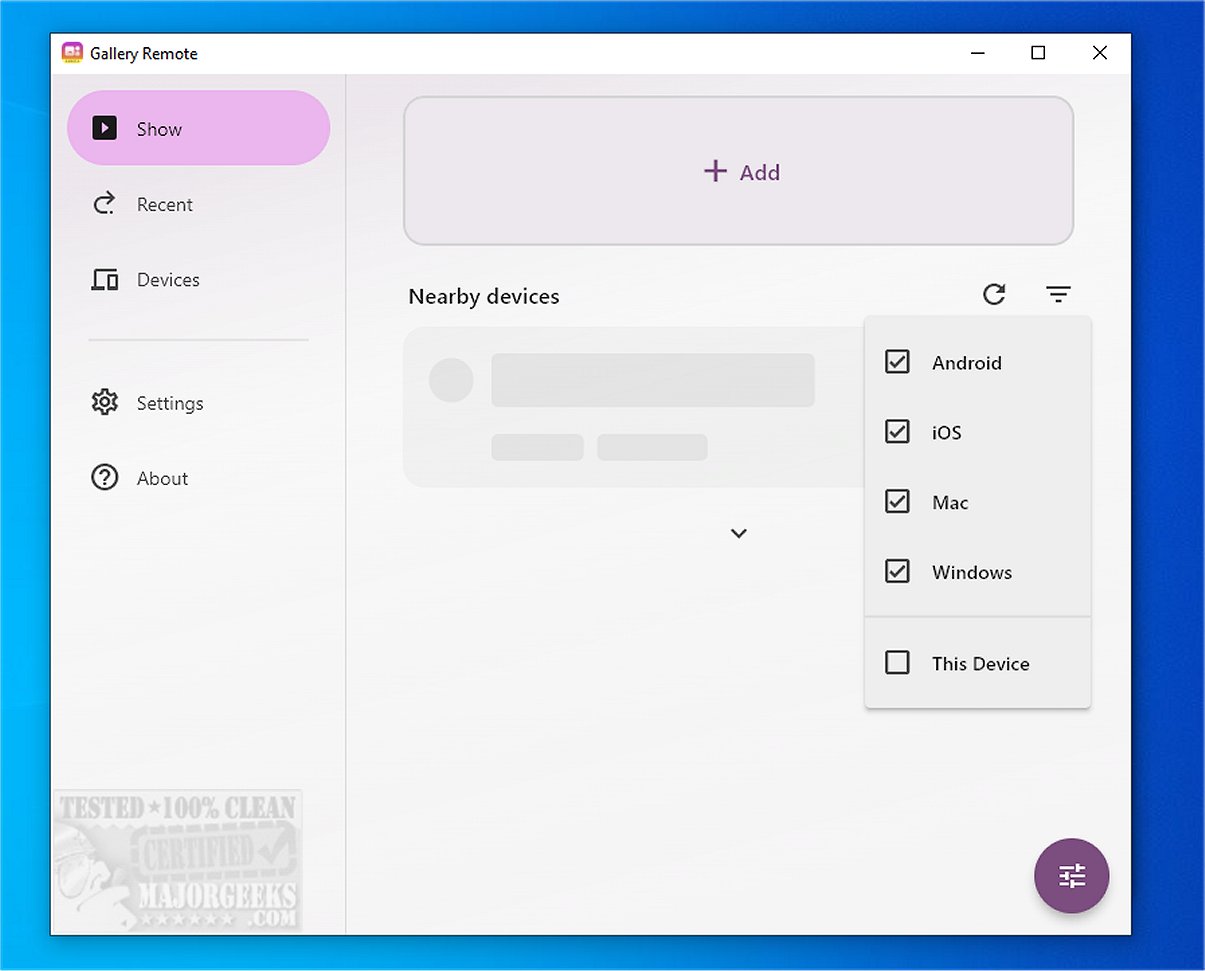
Task: Expand the list with the down chevron
Action: coord(739,533)
